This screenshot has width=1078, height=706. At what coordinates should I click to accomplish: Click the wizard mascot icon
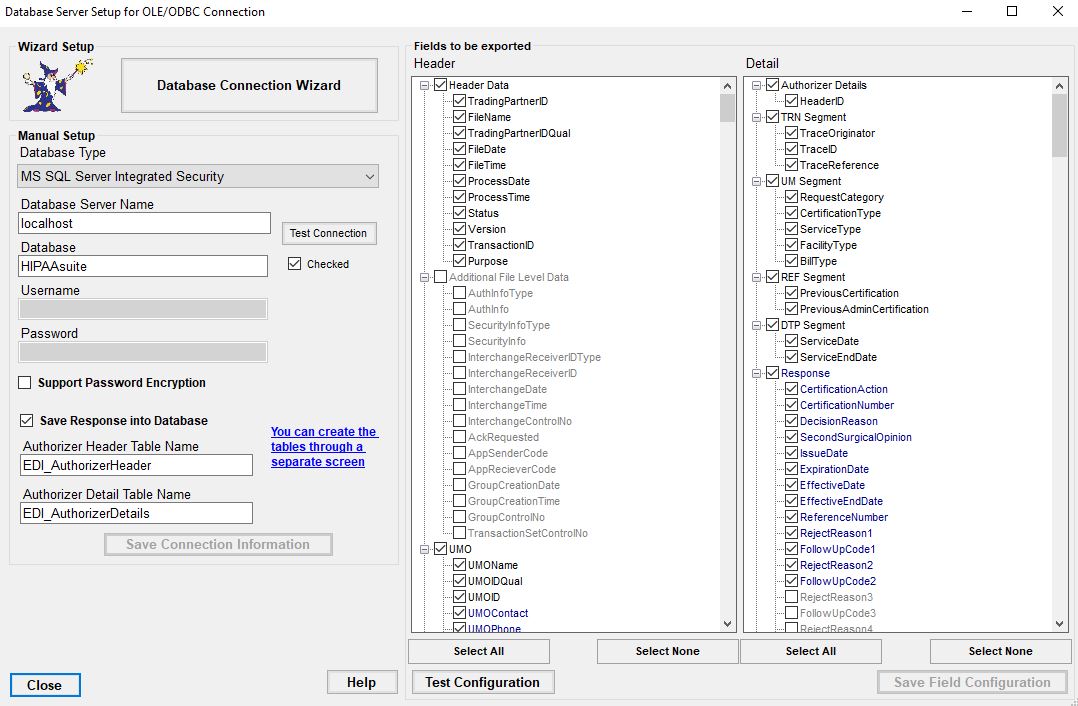[58, 86]
